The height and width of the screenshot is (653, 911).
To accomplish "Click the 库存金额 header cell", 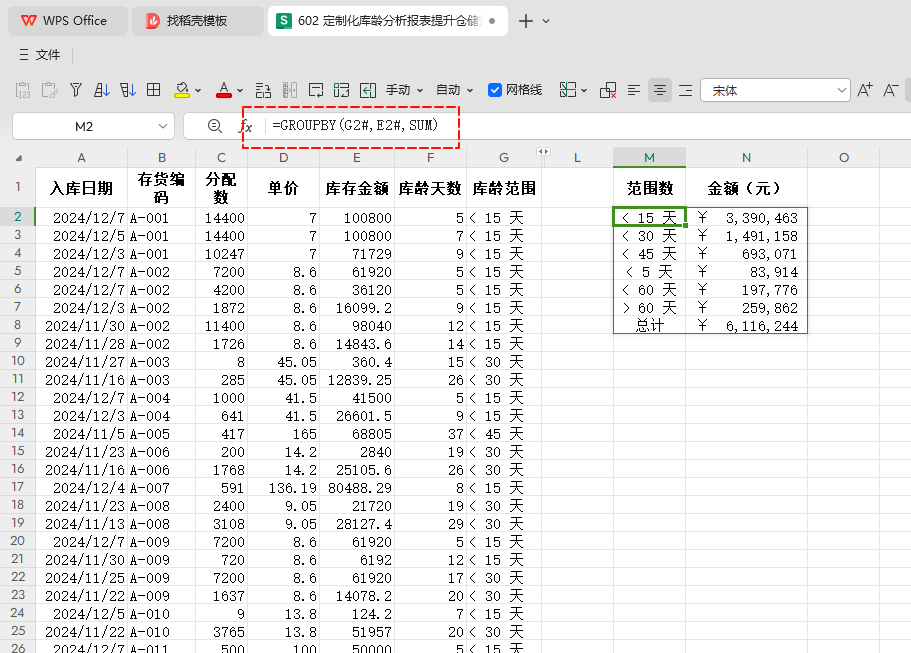I will 357,188.
